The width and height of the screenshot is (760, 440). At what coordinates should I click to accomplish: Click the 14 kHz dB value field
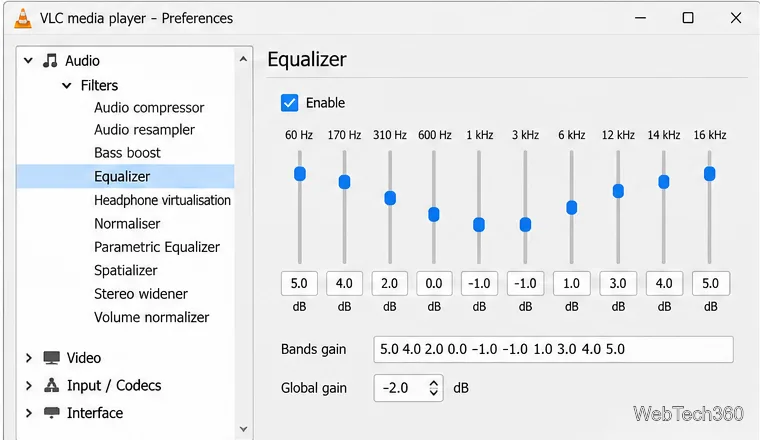[x=664, y=283]
